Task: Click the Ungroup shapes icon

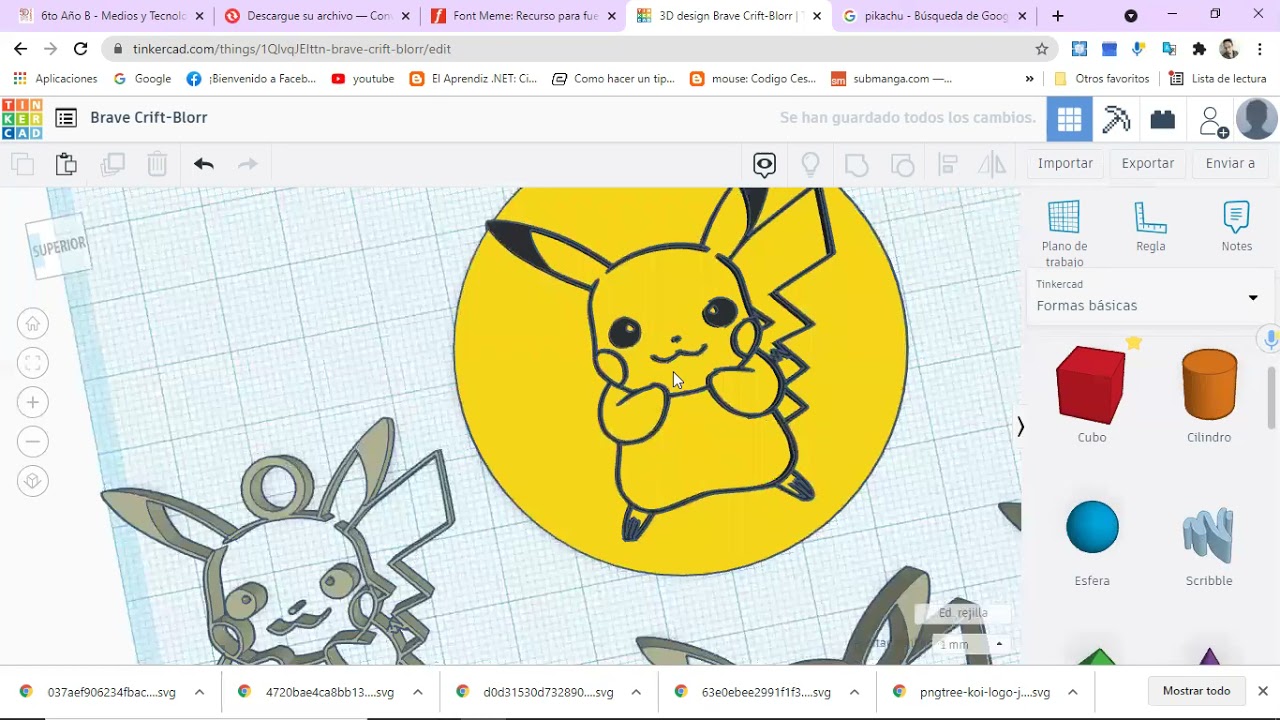Action: click(902, 164)
